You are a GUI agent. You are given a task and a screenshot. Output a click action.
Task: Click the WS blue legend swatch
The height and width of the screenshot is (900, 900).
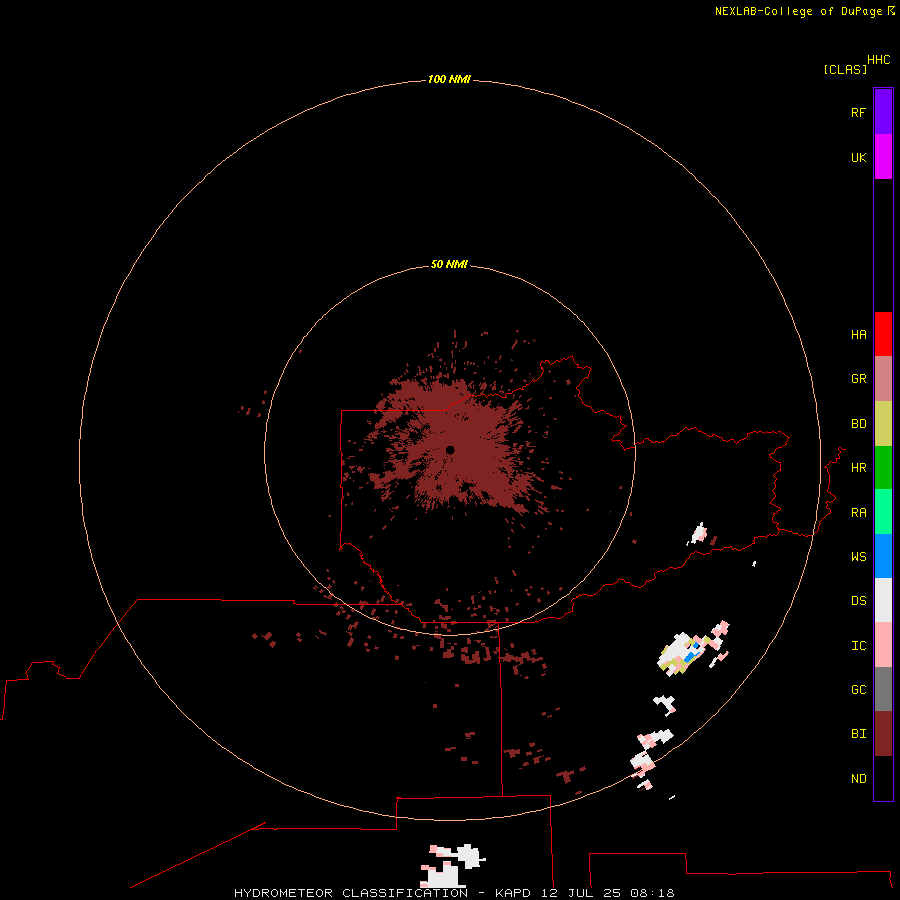point(883,556)
